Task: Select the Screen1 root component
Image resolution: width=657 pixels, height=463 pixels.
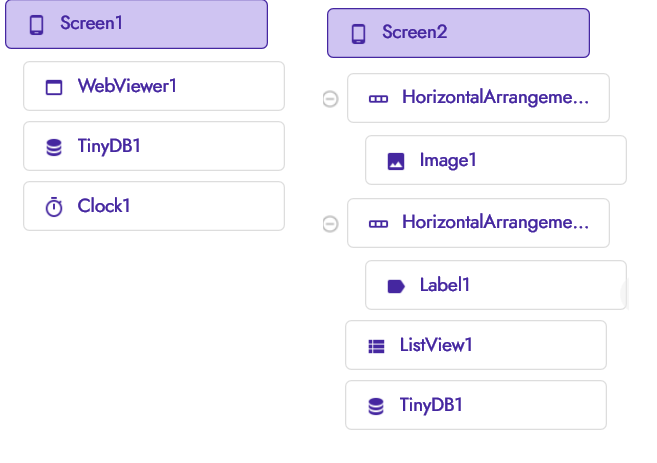Action: [92, 24]
